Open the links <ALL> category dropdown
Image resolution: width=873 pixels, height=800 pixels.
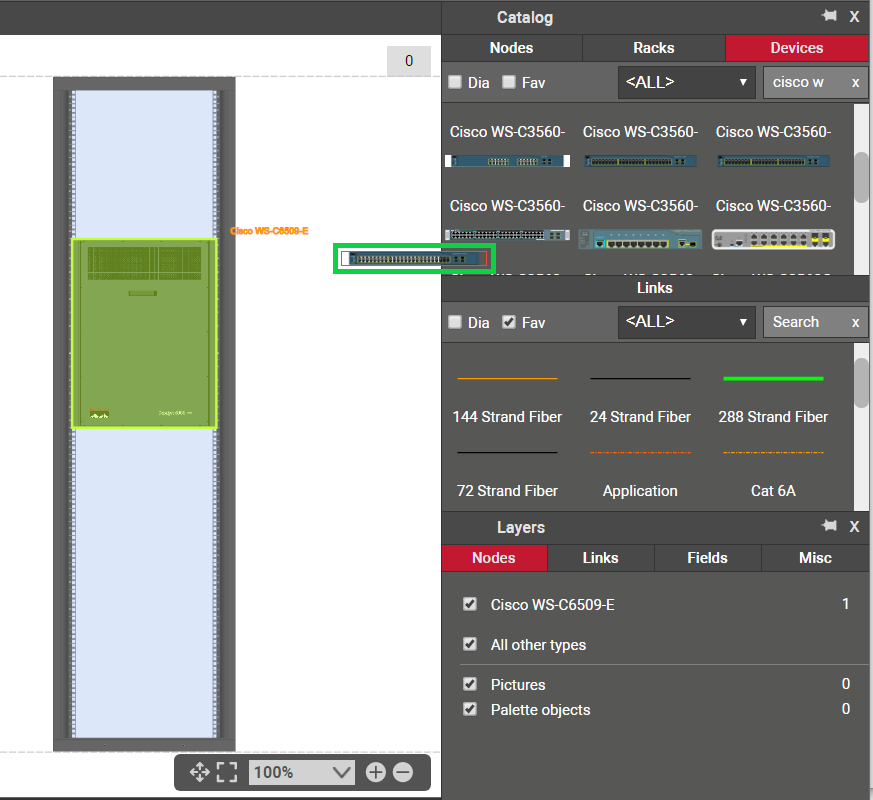[x=686, y=322]
